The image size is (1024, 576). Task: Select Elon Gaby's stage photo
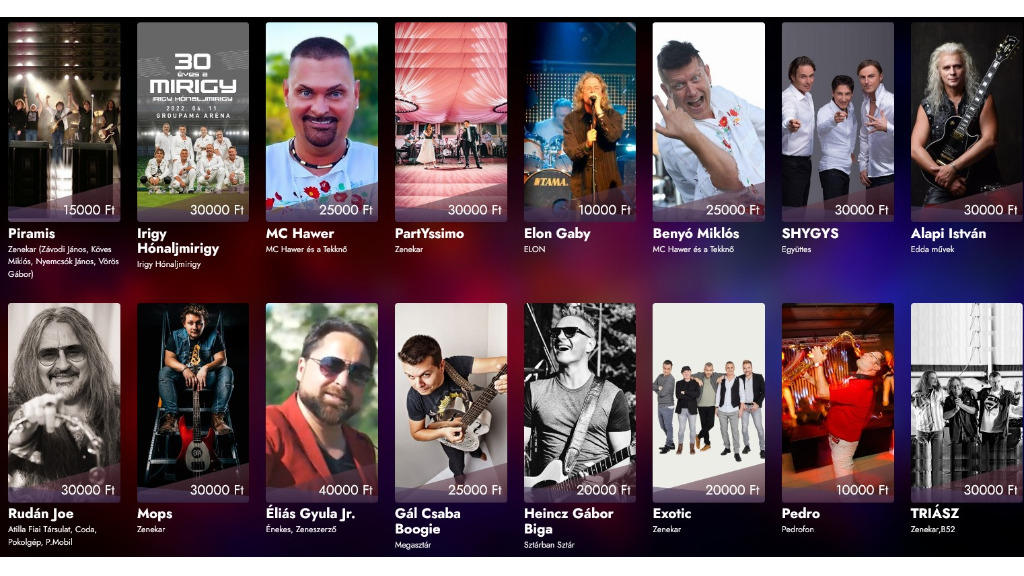(579, 121)
